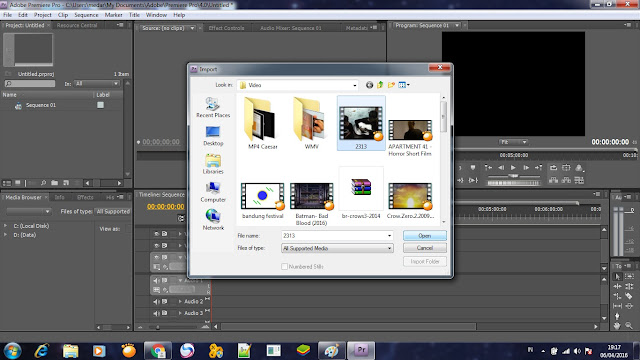Toggle Audio 2 track speaker output
This screenshot has width=640, height=360.
coord(156,302)
